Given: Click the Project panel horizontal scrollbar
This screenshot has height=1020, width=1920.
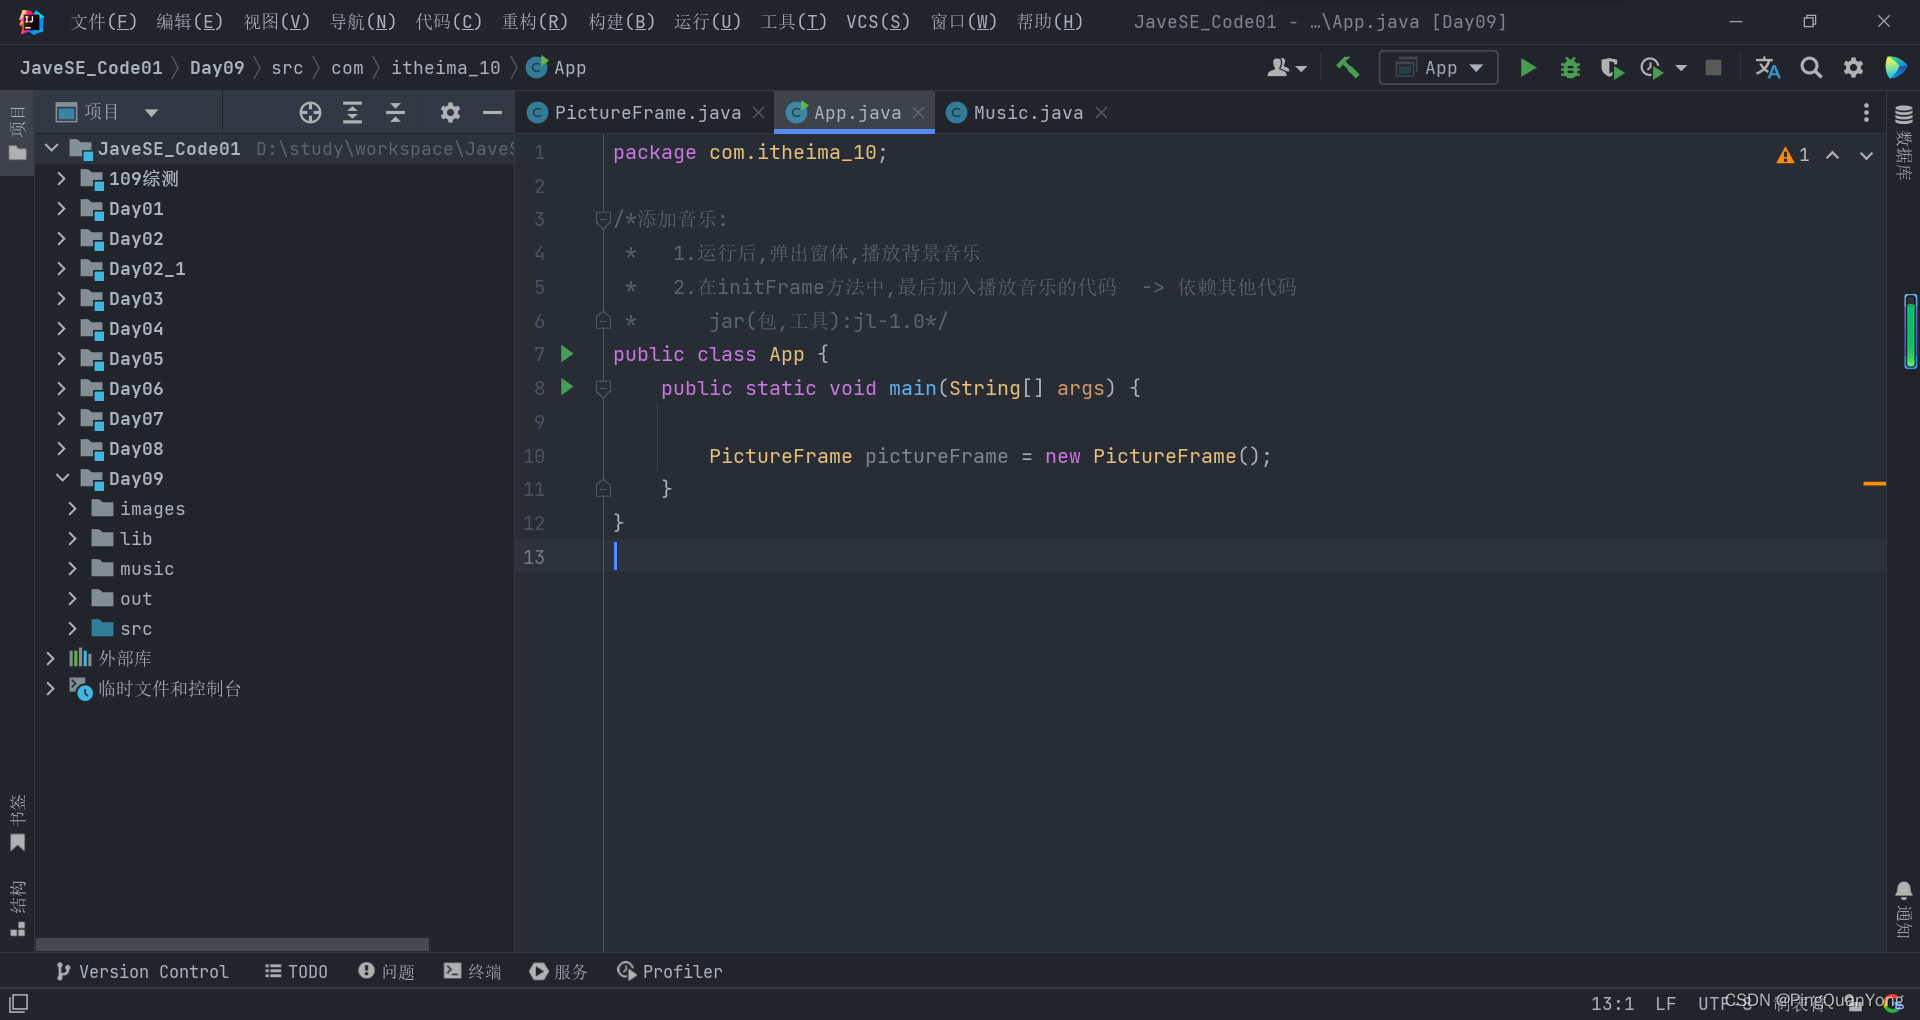Looking at the screenshot, I should tap(232, 944).
